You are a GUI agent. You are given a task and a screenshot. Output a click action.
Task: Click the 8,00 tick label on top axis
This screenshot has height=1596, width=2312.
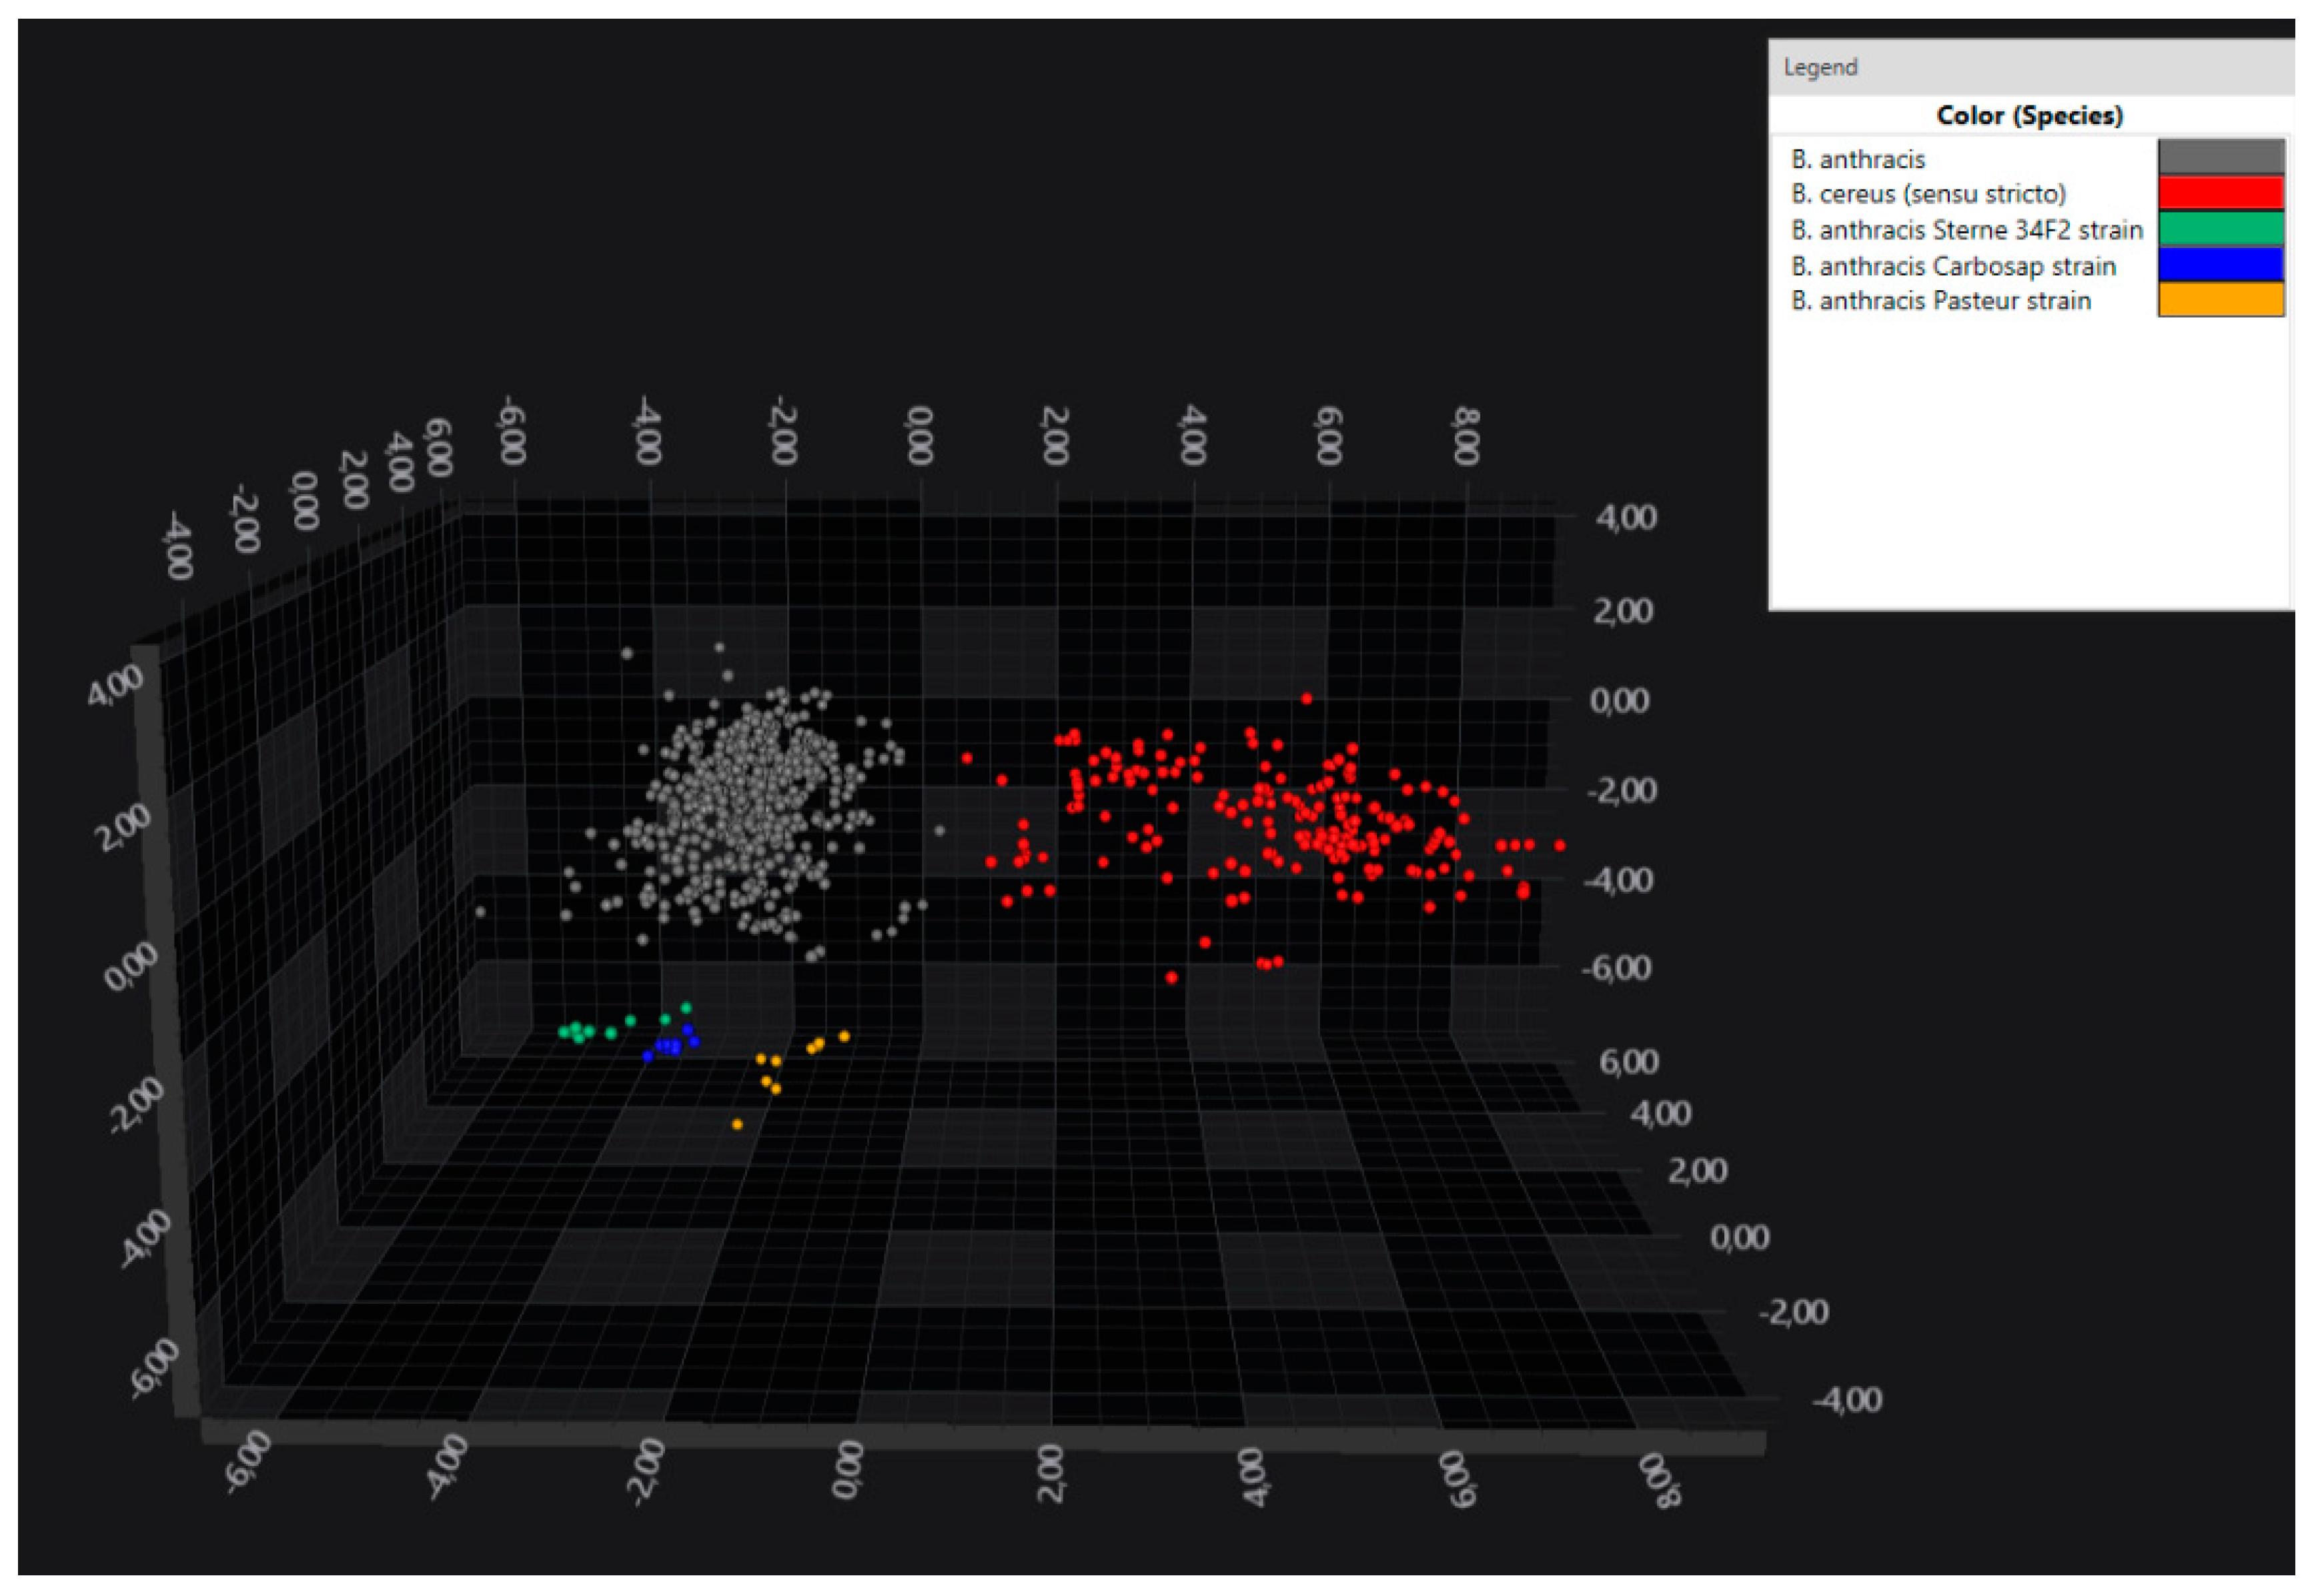pos(1465,436)
